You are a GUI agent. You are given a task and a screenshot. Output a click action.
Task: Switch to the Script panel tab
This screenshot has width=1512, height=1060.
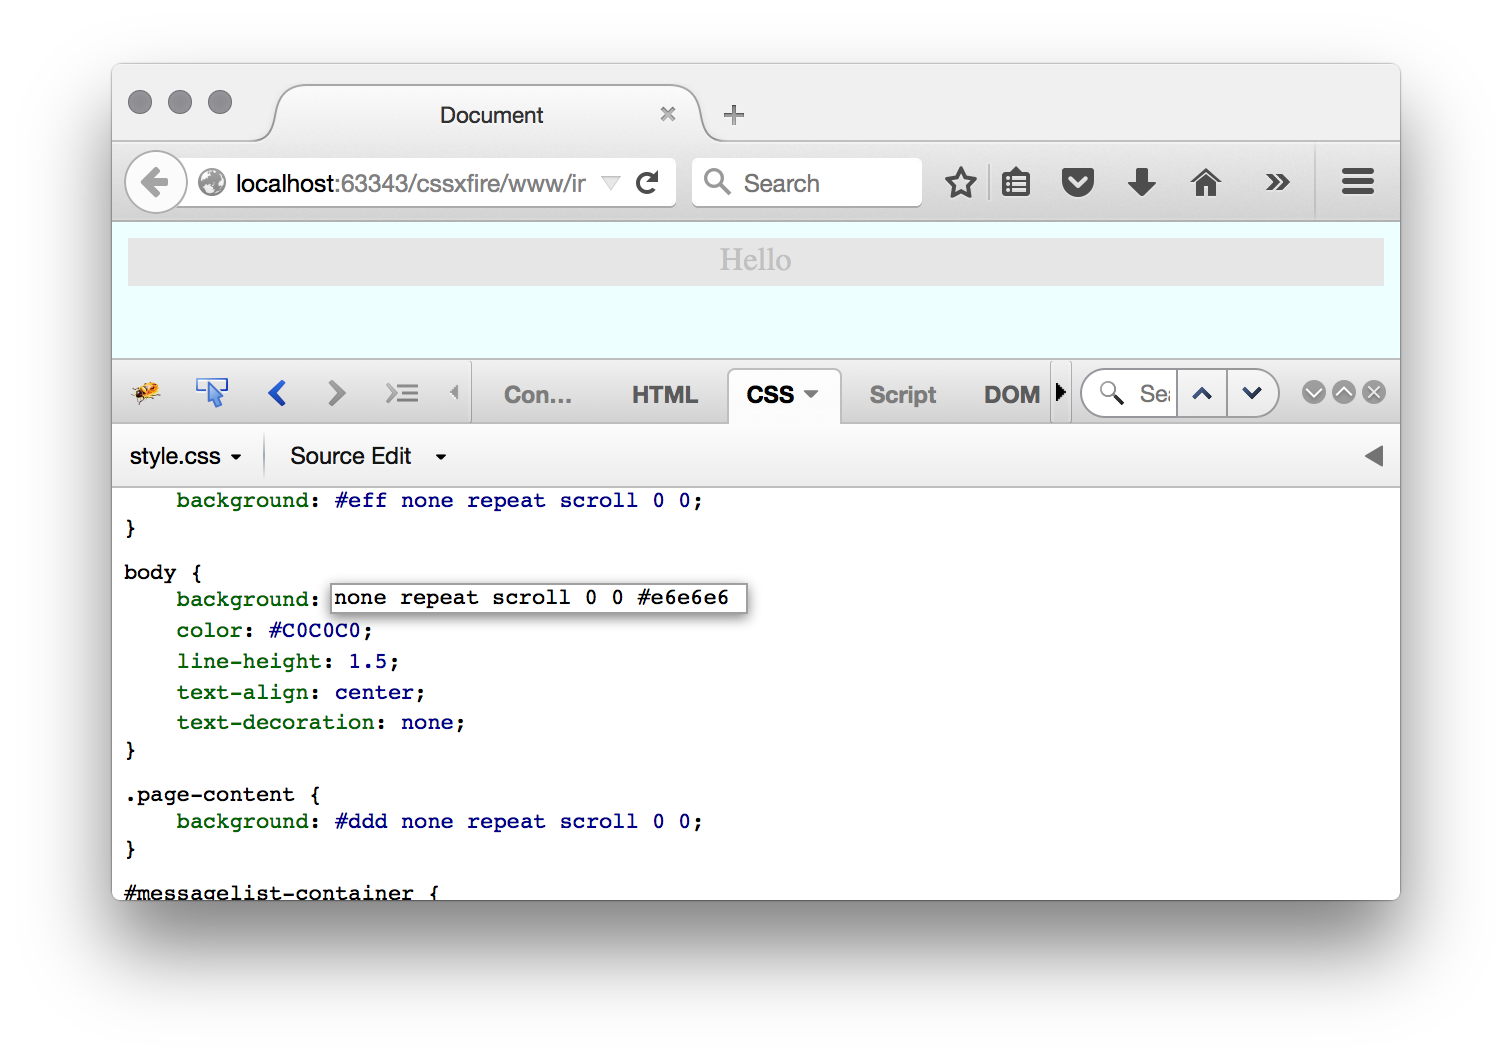click(902, 395)
